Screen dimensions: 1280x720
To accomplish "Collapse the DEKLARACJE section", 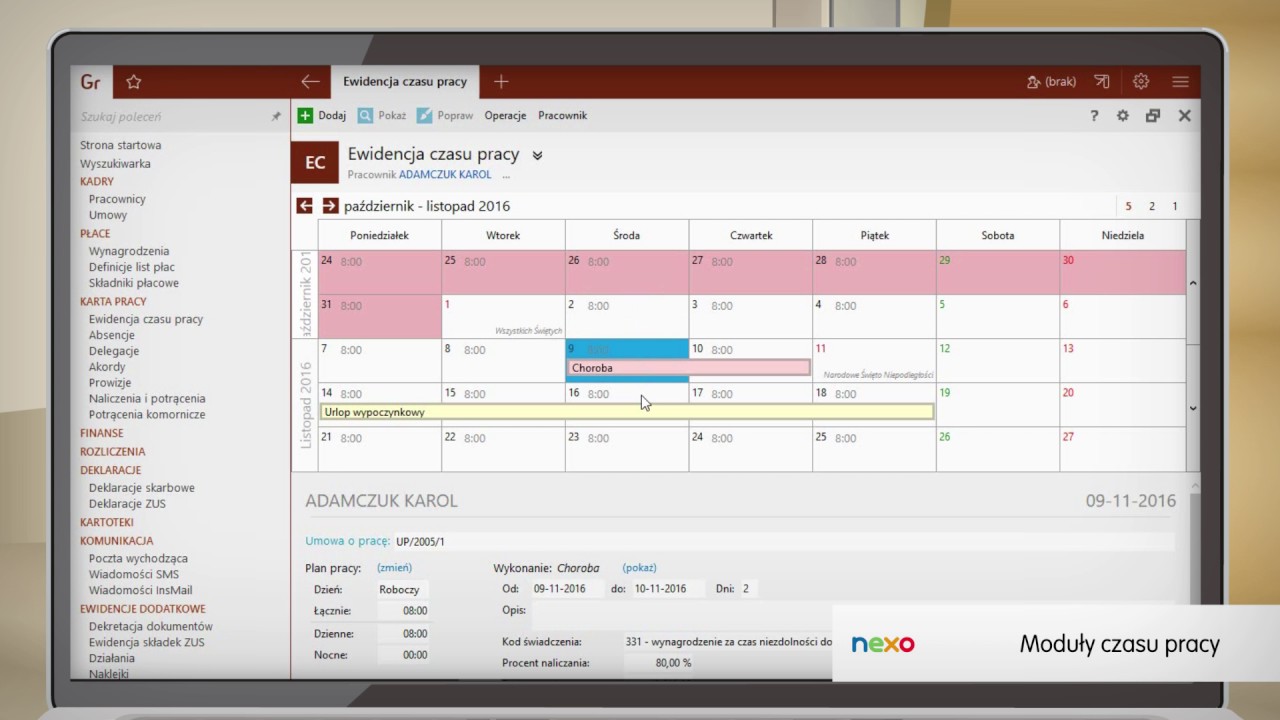I will click(110, 469).
